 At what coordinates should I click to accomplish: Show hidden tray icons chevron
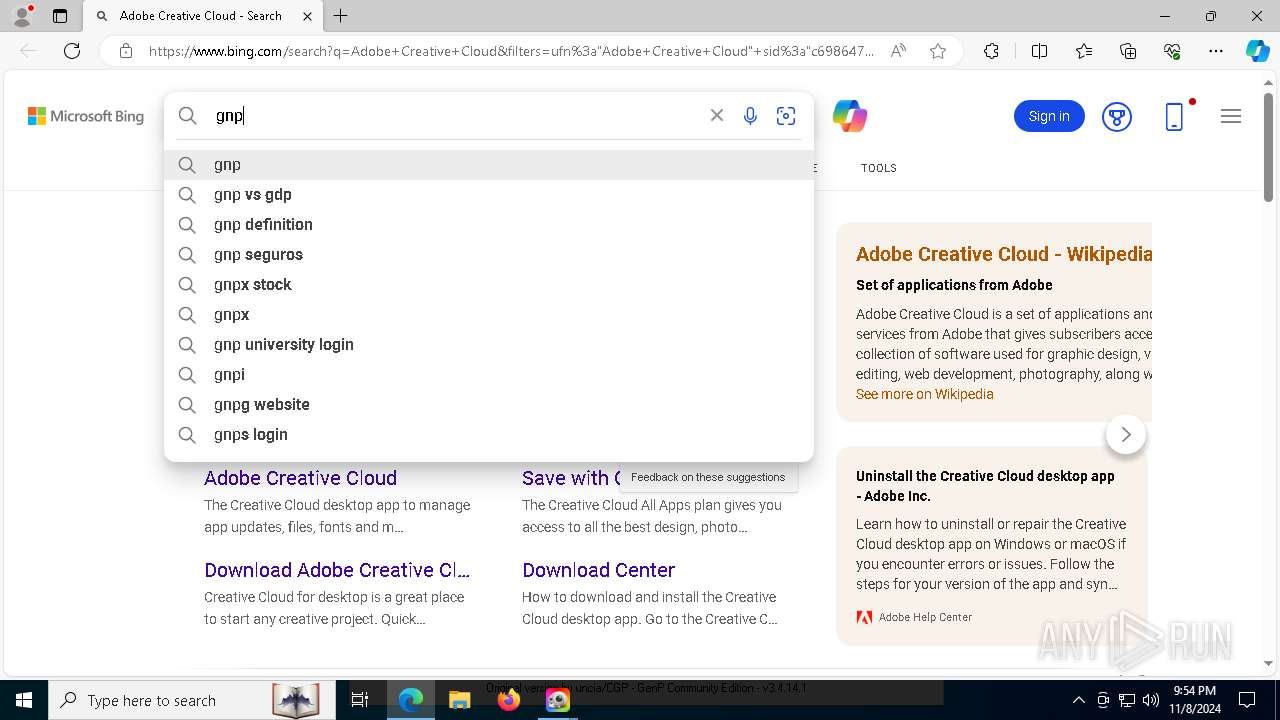click(x=1078, y=700)
